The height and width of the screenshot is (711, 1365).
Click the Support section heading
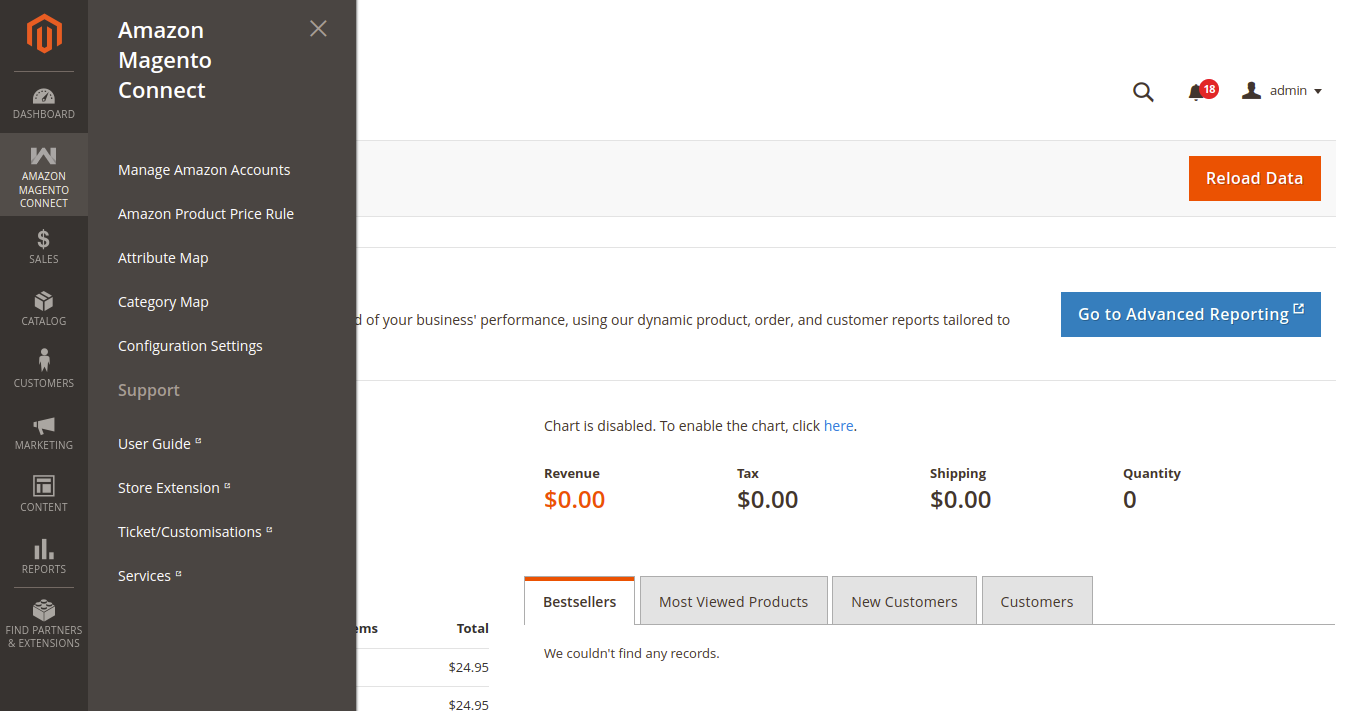(x=149, y=390)
